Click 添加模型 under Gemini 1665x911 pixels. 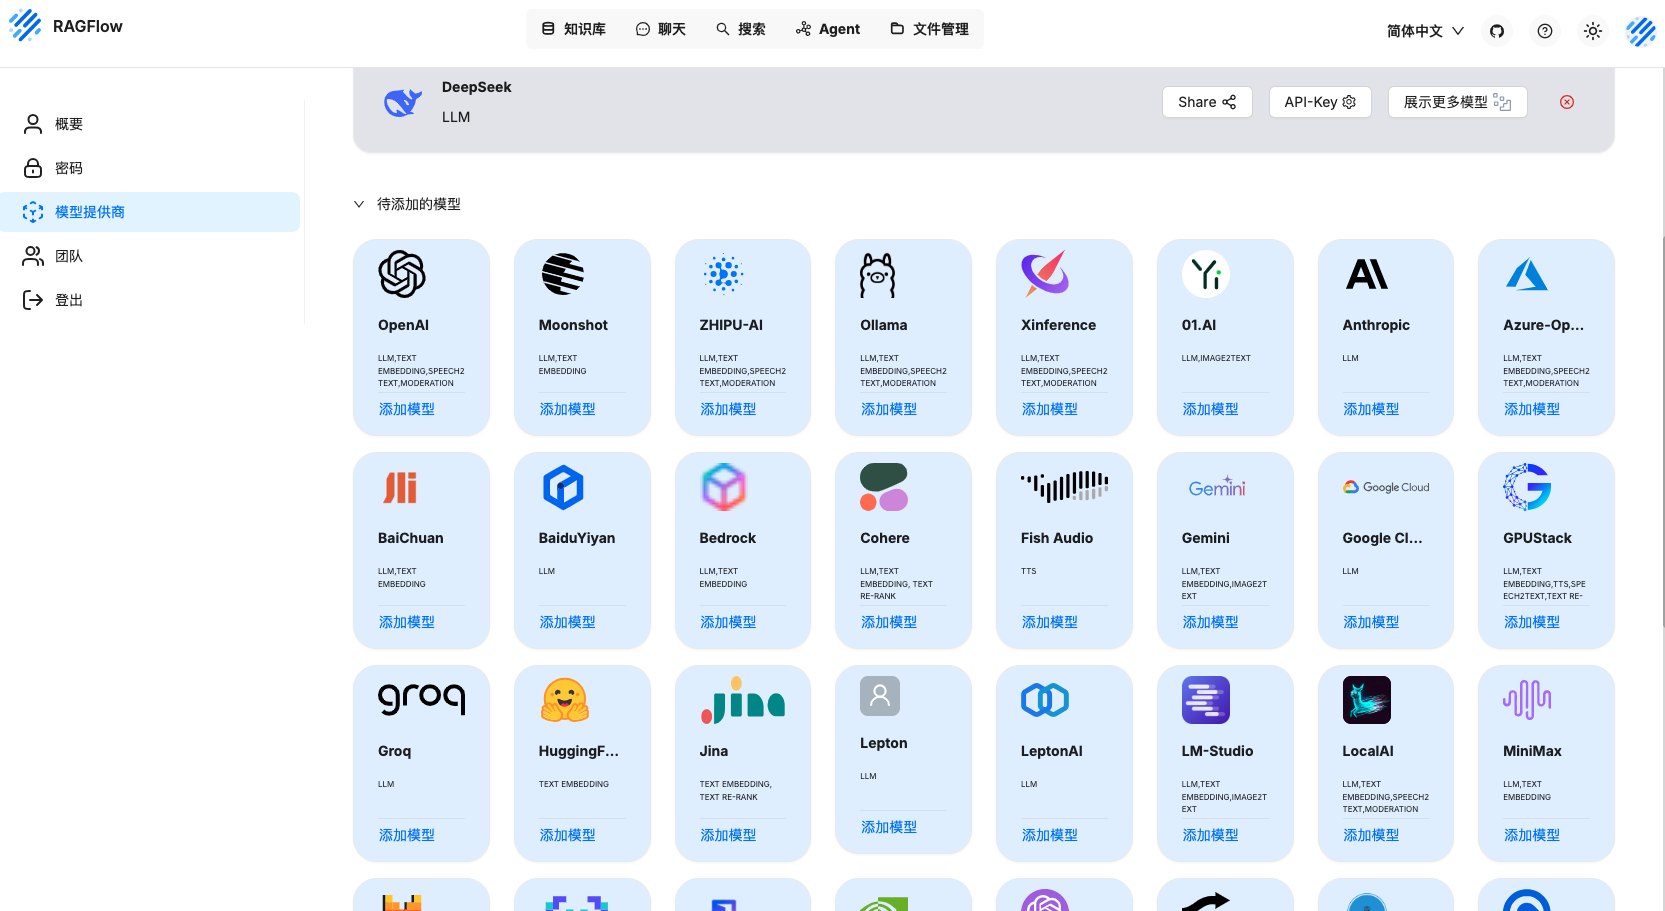(x=1211, y=622)
